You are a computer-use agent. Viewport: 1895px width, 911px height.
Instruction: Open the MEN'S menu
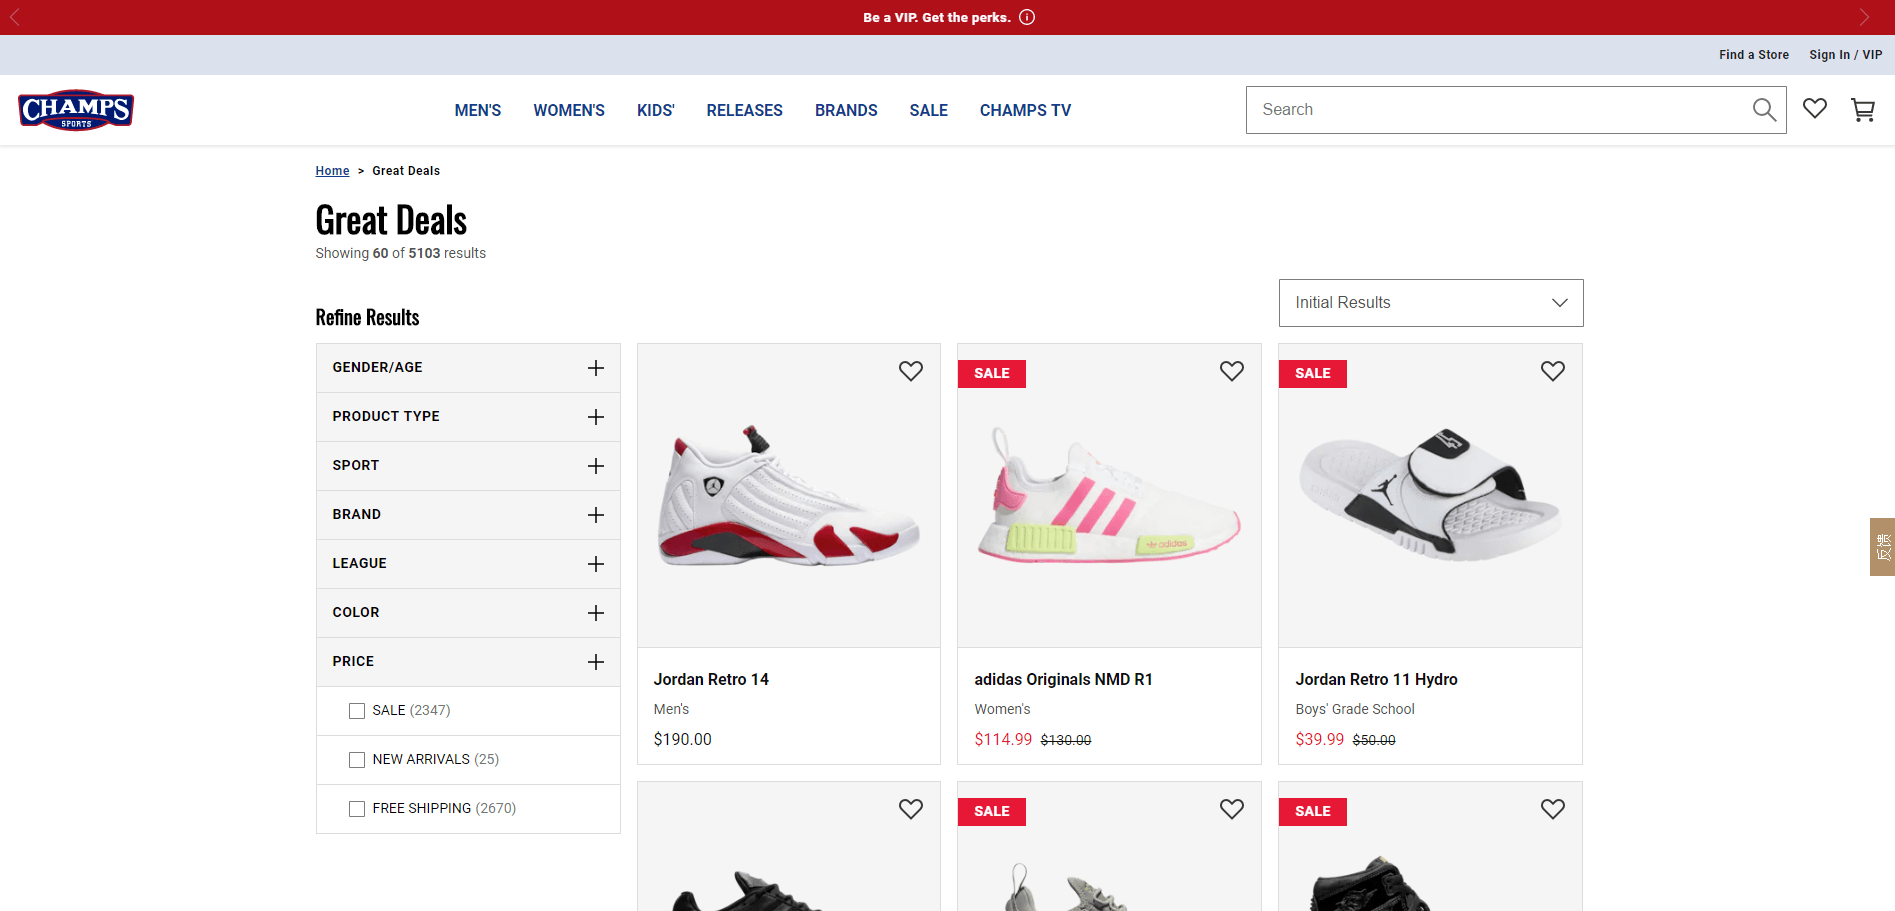point(478,110)
